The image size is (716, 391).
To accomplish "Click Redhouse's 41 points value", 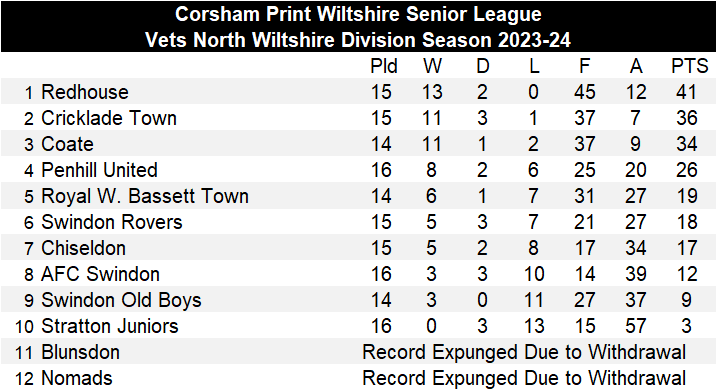I will tap(686, 92).
